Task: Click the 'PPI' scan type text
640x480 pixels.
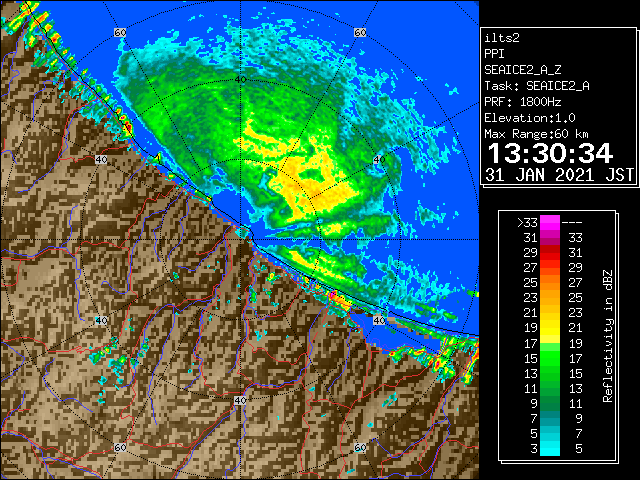Action: coord(494,54)
